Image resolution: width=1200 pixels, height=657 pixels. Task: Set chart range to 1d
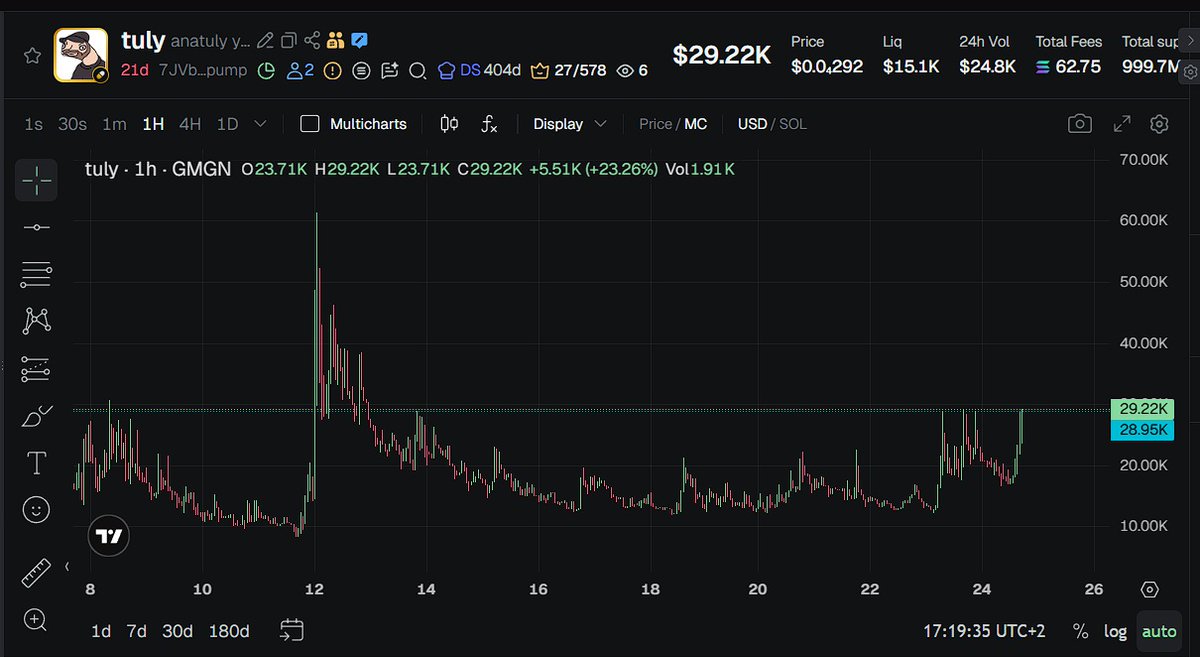click(x=101, y=631)
